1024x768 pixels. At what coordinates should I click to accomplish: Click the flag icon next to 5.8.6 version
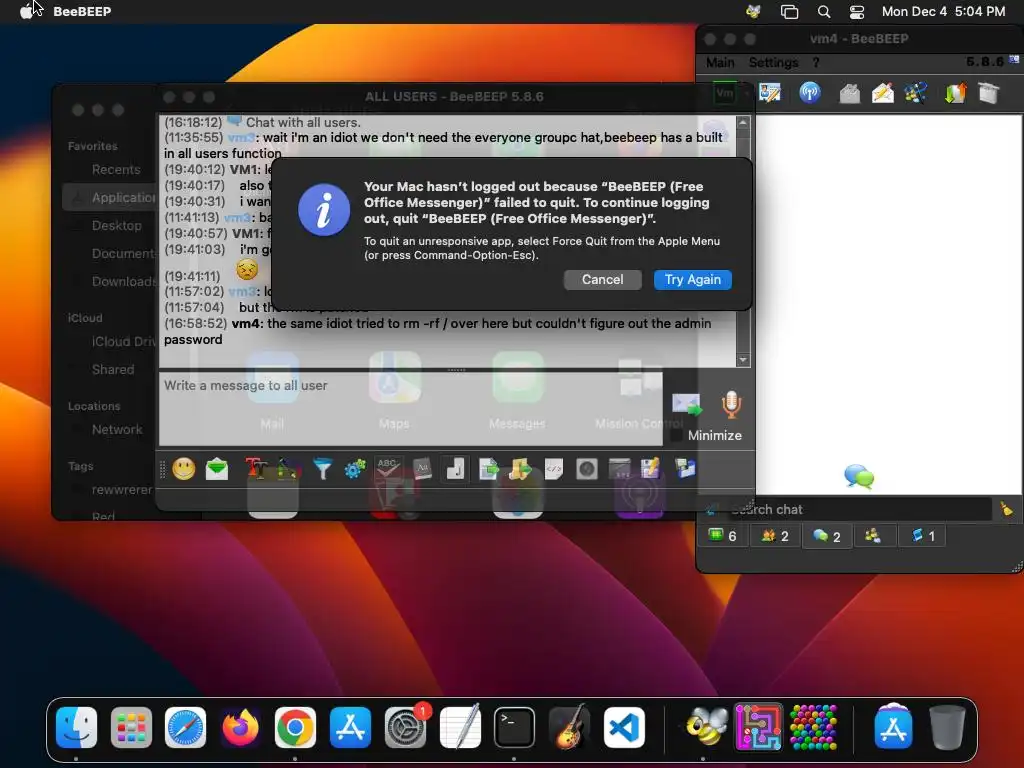click(x=1014, y=61)
